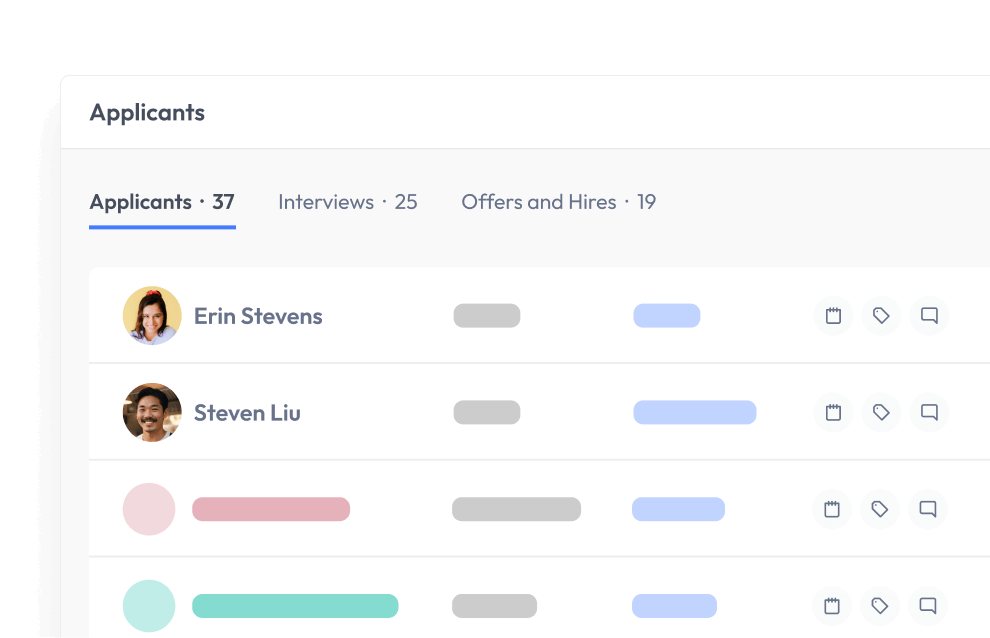
Task: Open comment bubble for Steven Liu
Action: 928,412
